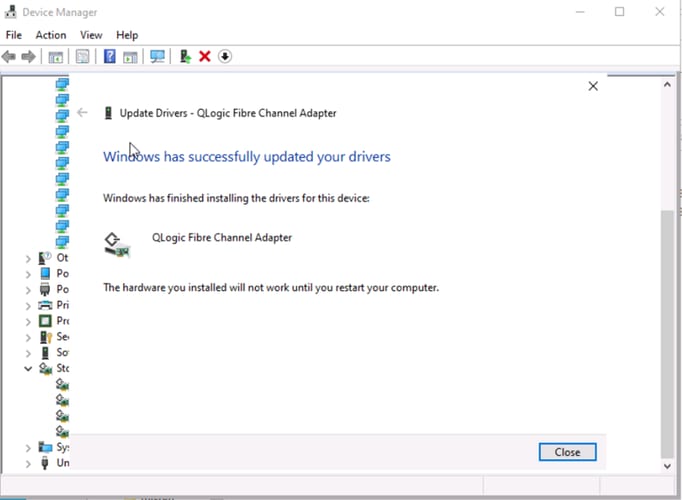Expand the 'Ot' tree node chevron
Screen dimensions: 682x500
click(x=28, y=259)
